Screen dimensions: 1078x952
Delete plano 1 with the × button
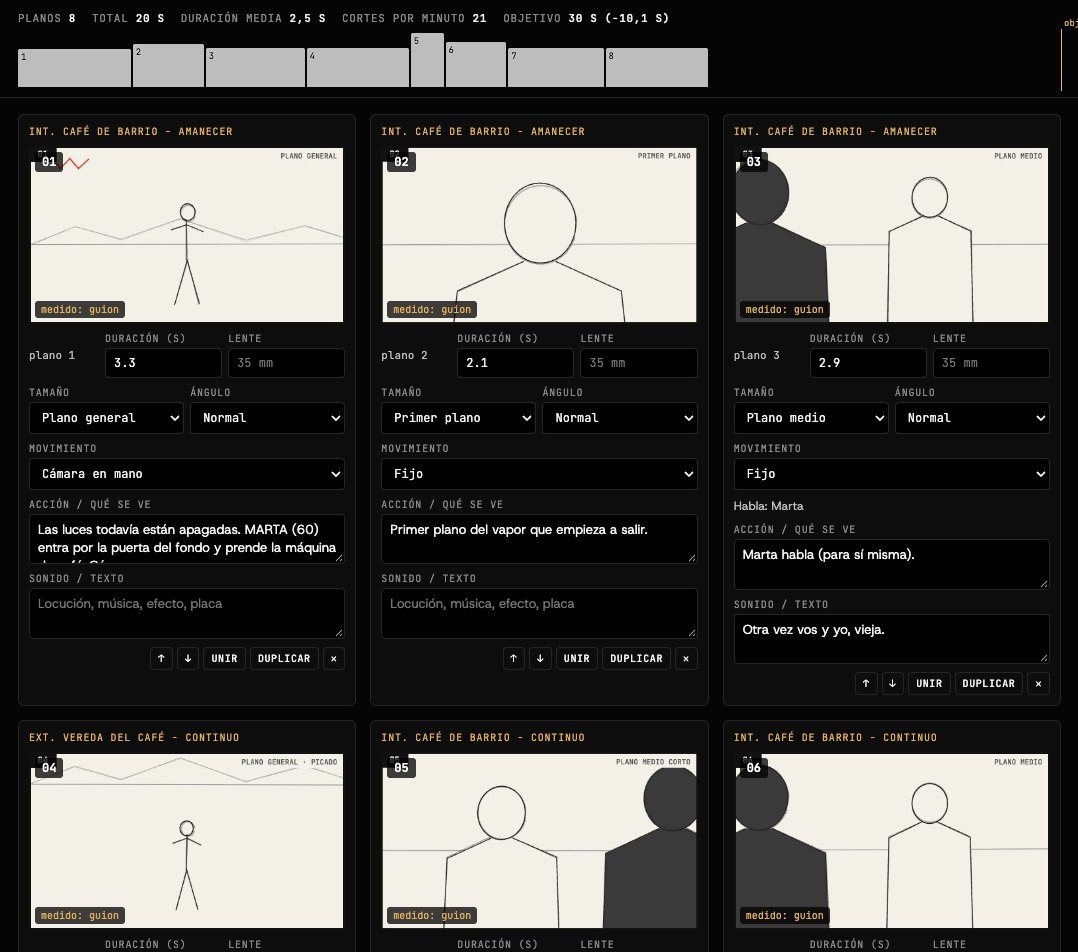(333, 658)
